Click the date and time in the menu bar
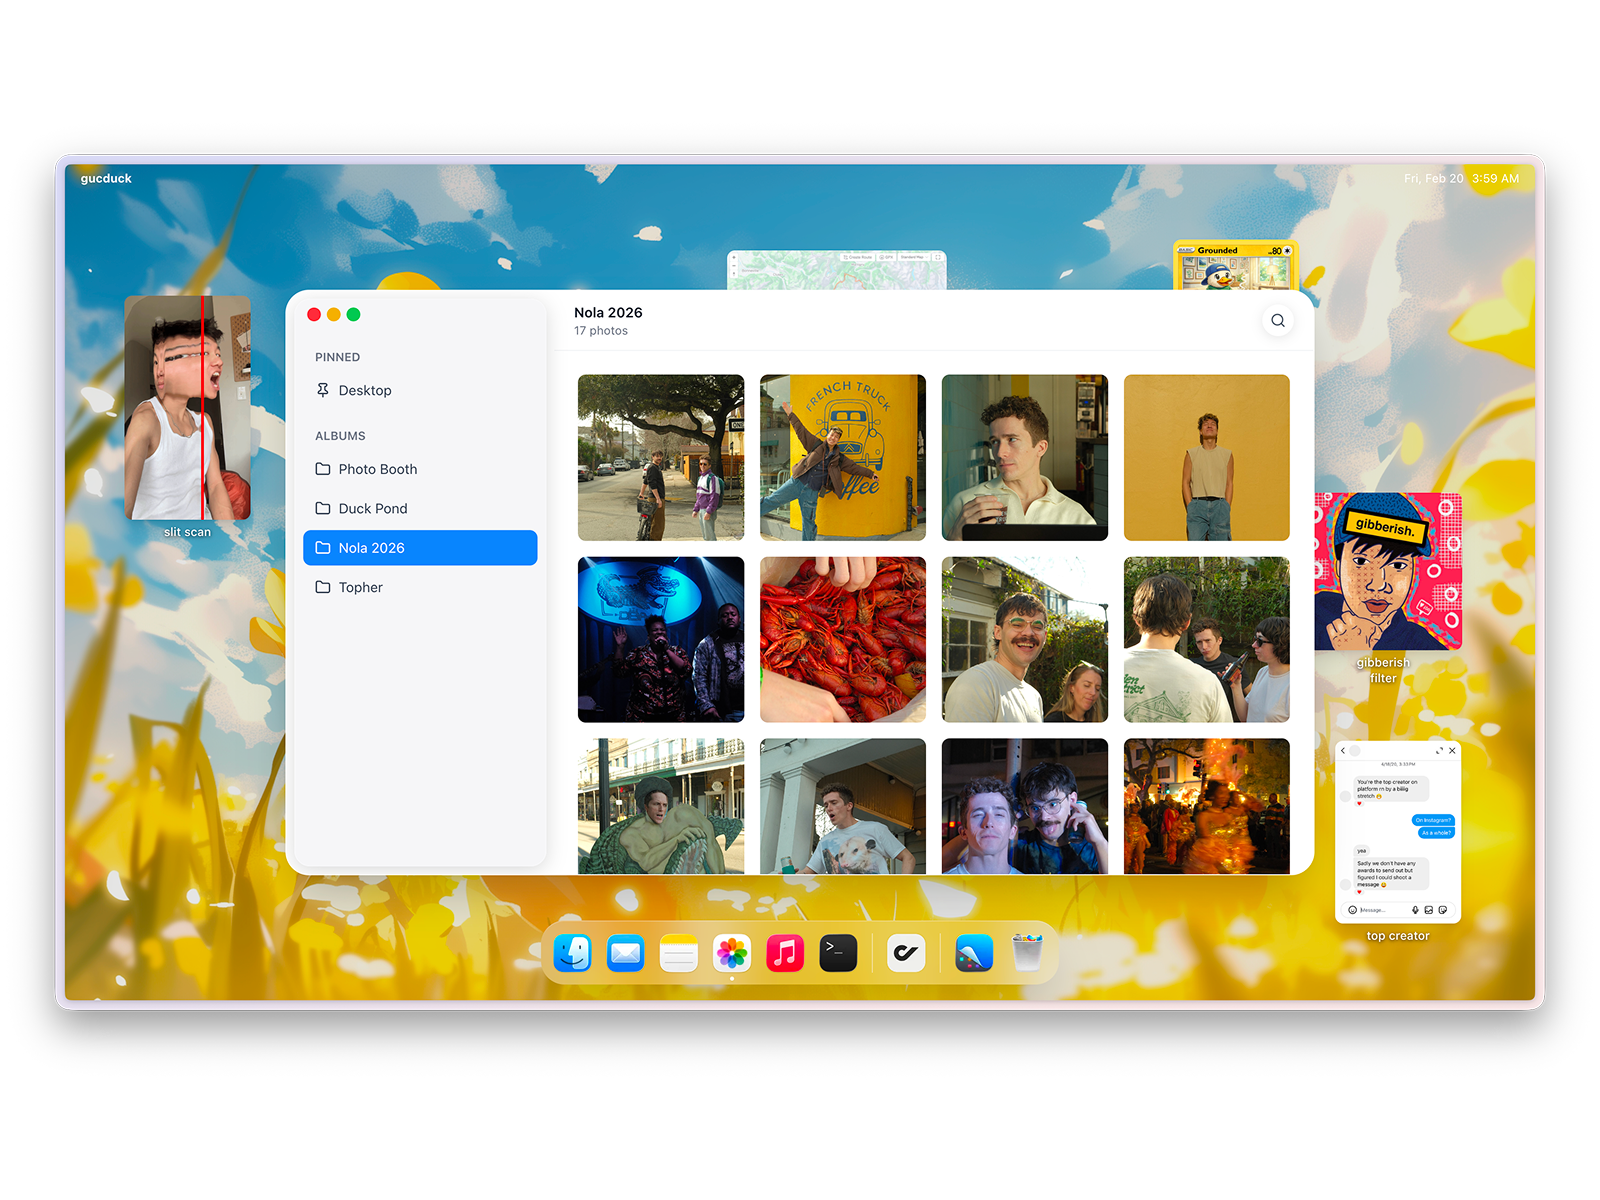The image size is (1600, 1200). (1461, 179)
